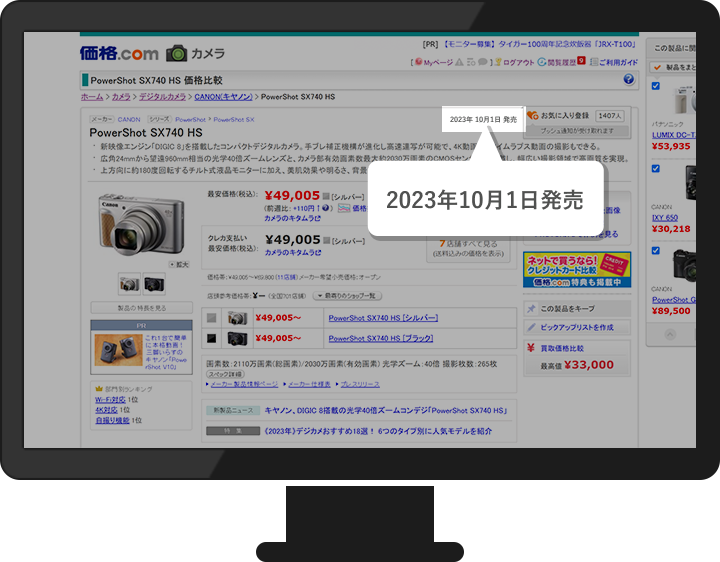Open the タイガー100周年 PR monitor link
This screenshot has height=562, width=720.
pyautogui.click(x=540, y=44)
